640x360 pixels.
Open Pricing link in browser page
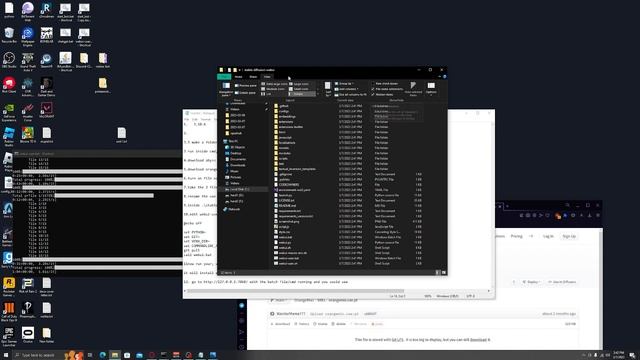(516, 236)
